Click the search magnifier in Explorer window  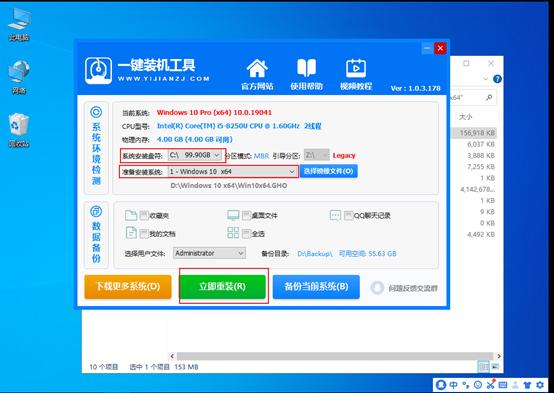point(489,97)
